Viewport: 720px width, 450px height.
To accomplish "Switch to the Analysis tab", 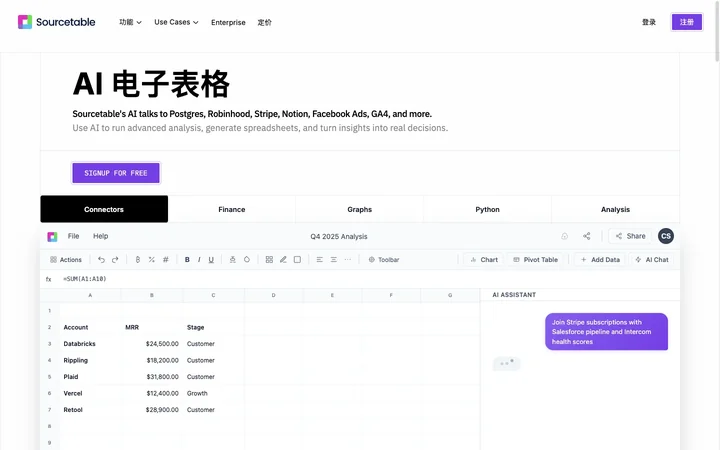I will pyautogui.click(x=615, y=209).
